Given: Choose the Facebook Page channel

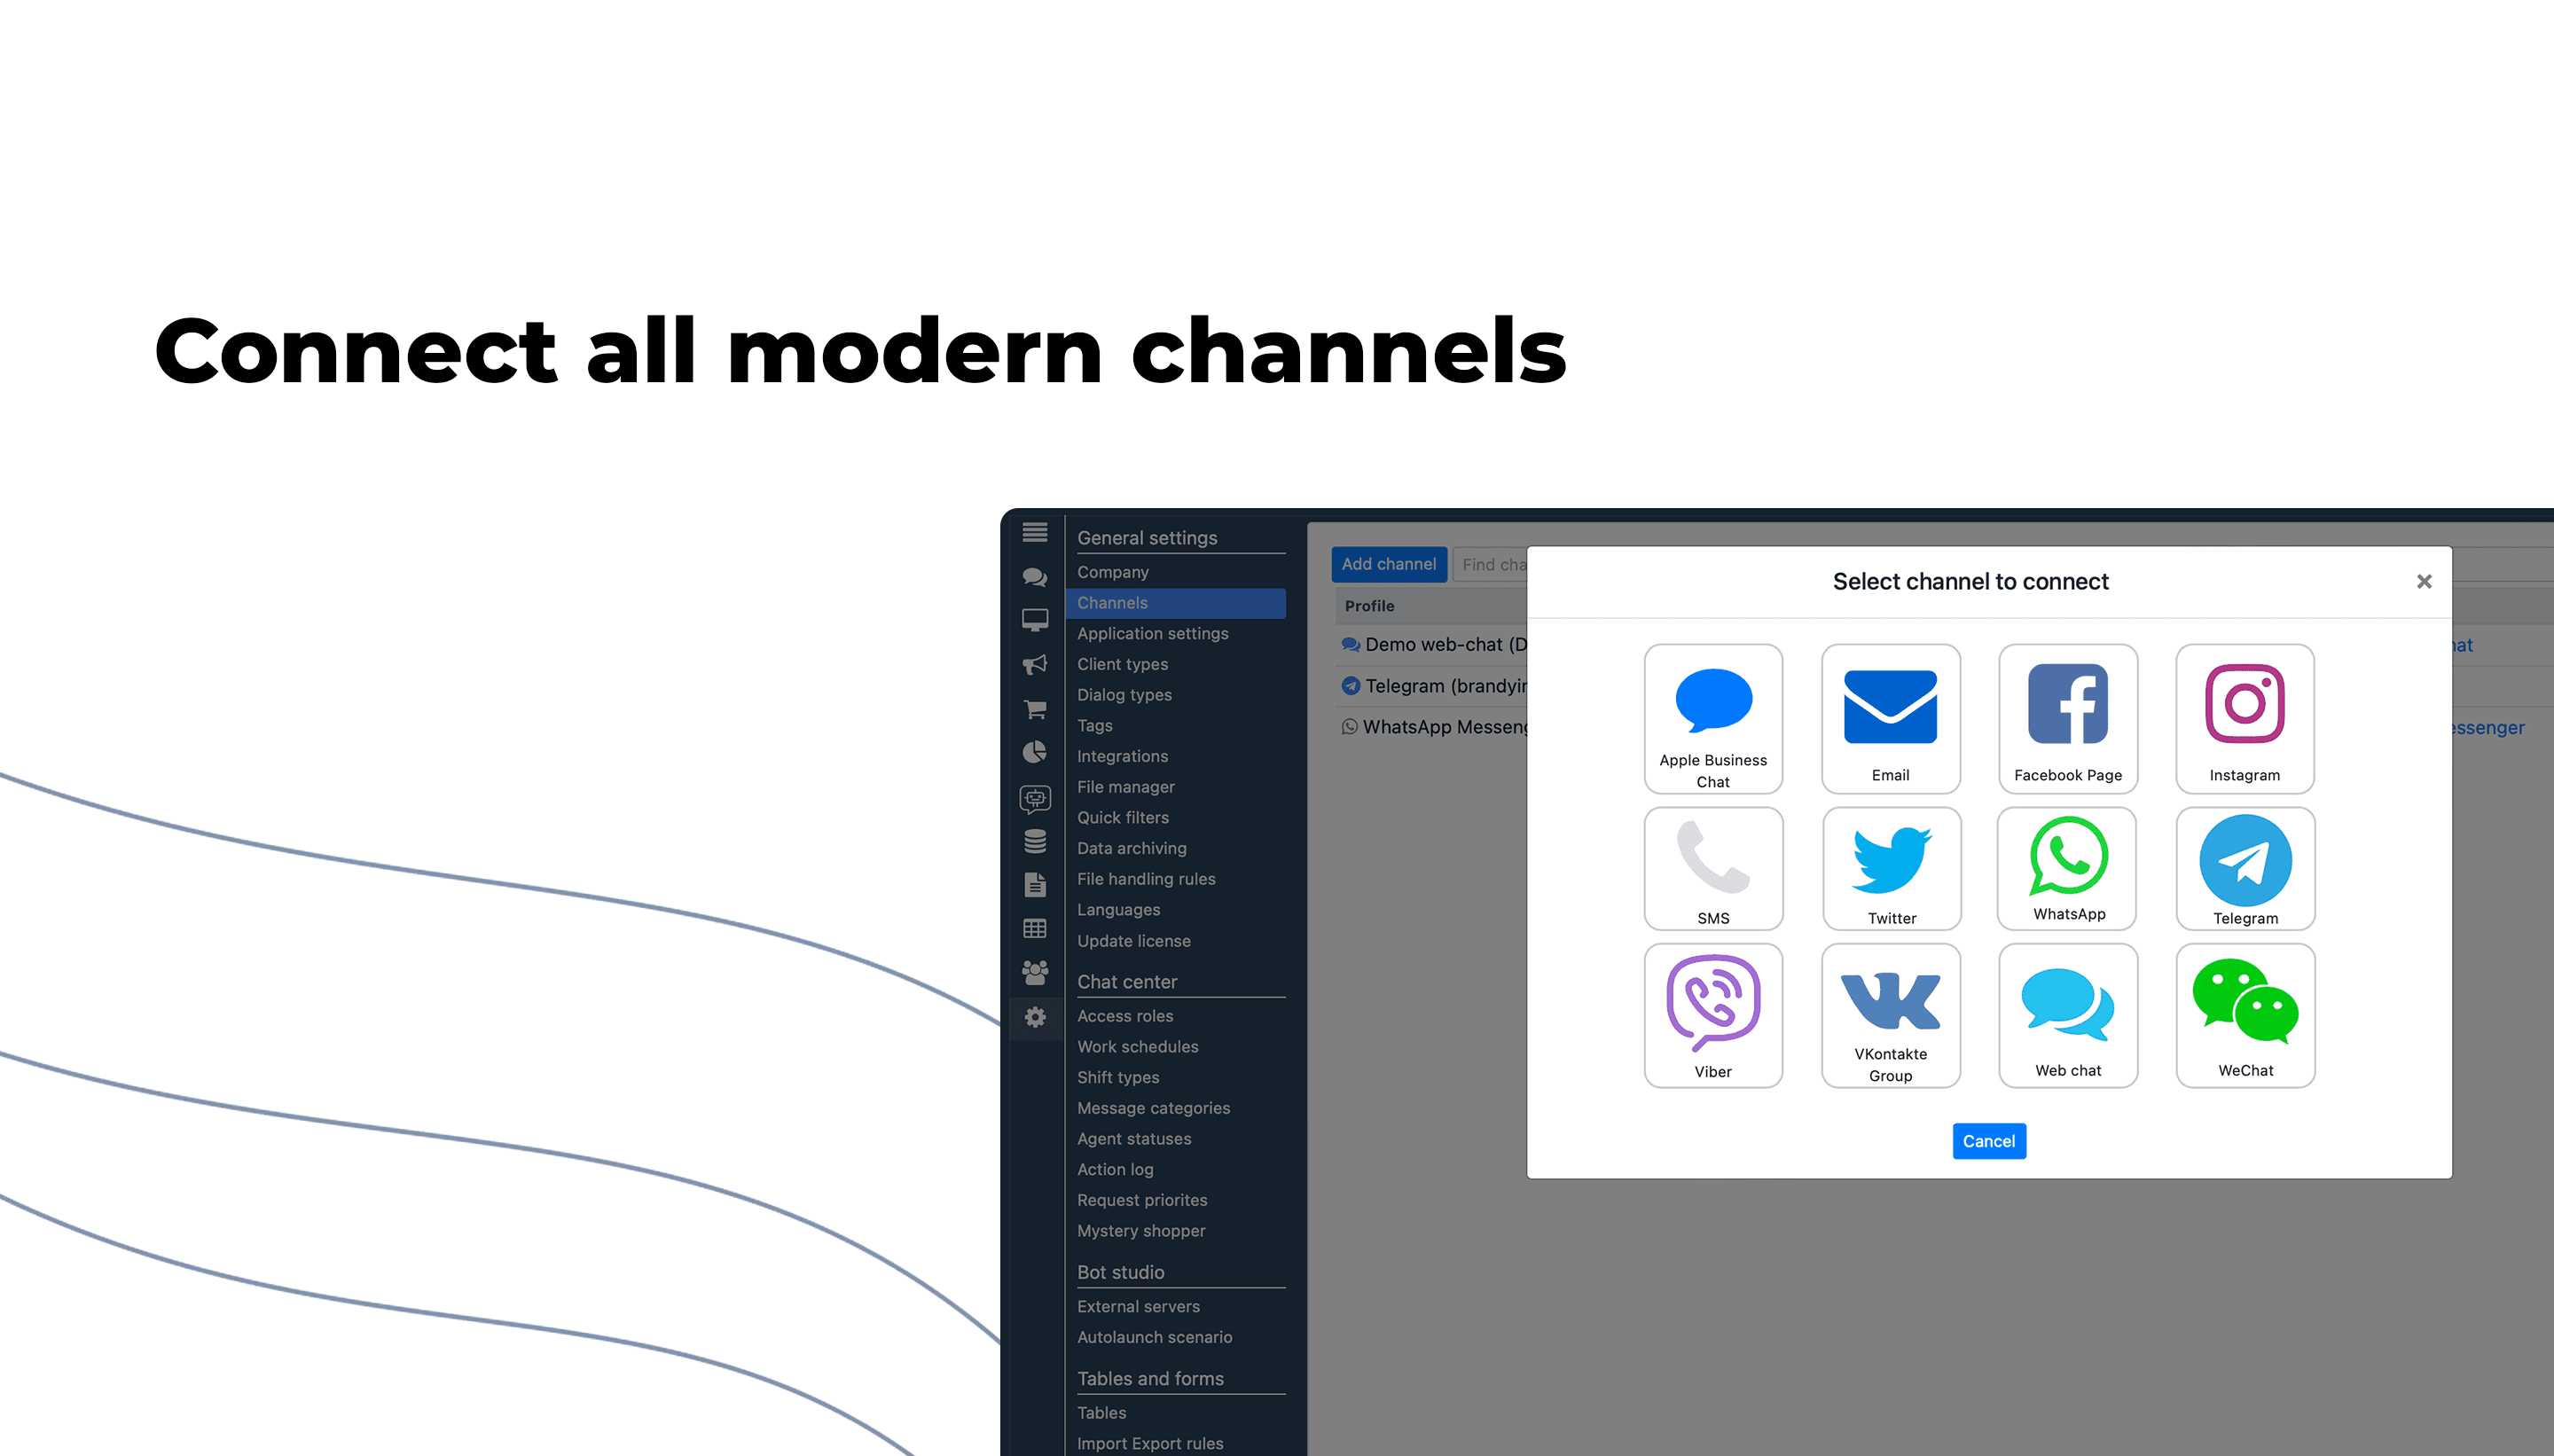Looking at the screenshot, I should click(x=2068, y=718).
